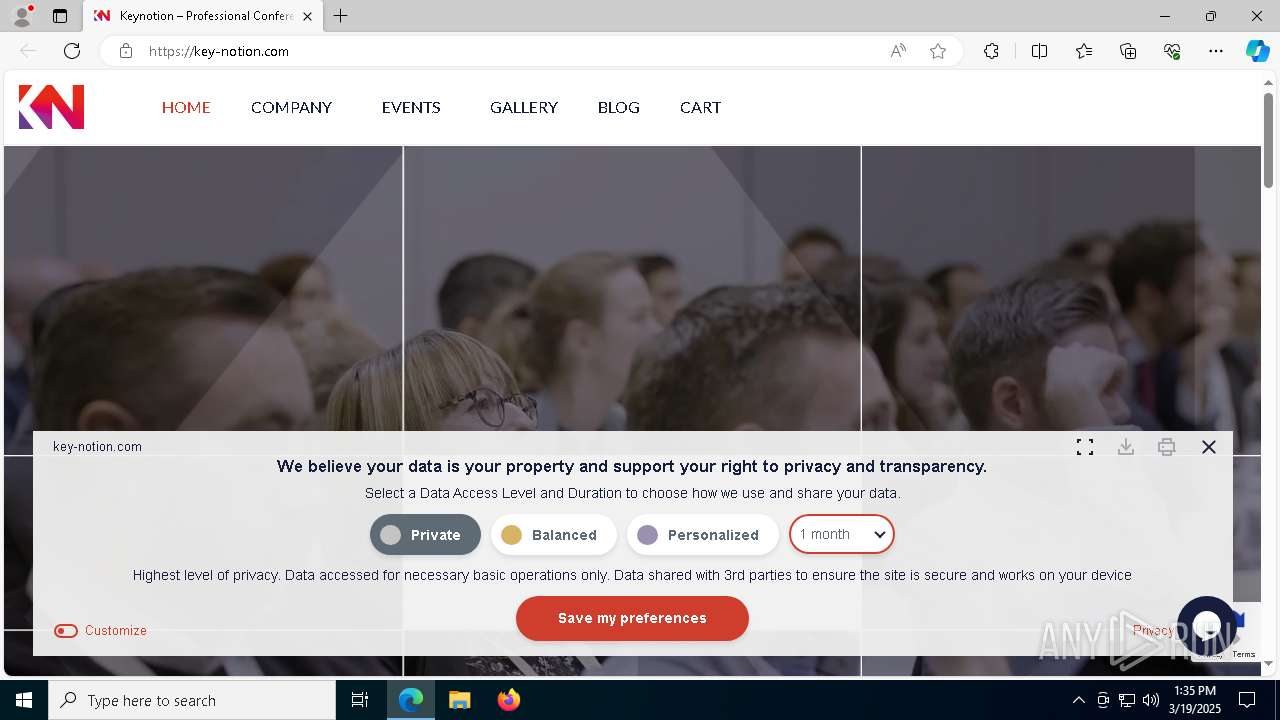Open the Windows Start menu
Screen dimensions: 1280x720
point(24,700)
